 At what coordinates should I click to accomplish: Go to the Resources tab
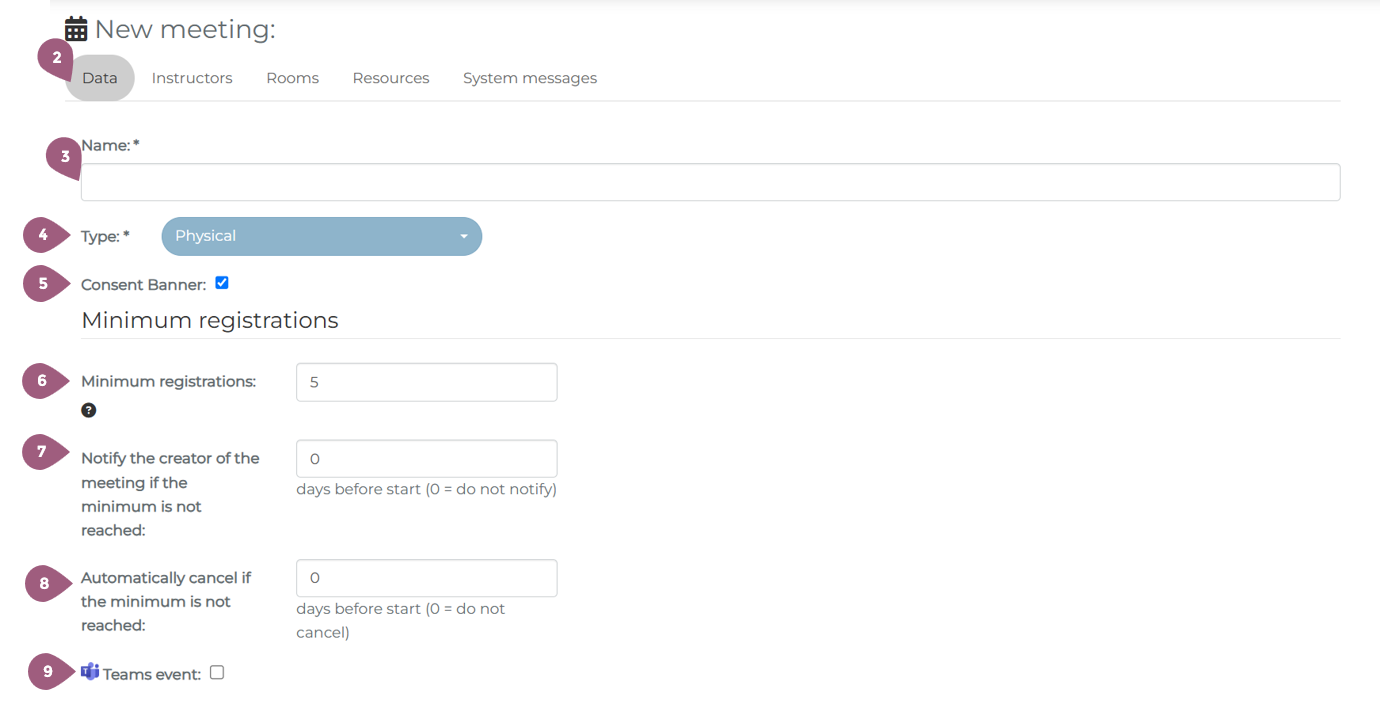[x=391, y=78]
